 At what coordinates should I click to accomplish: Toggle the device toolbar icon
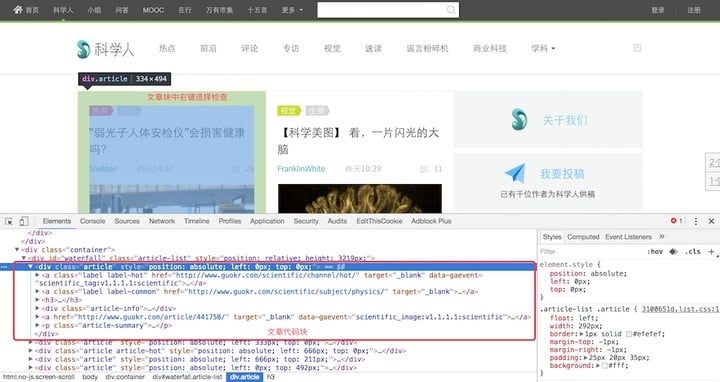point(23,221)
